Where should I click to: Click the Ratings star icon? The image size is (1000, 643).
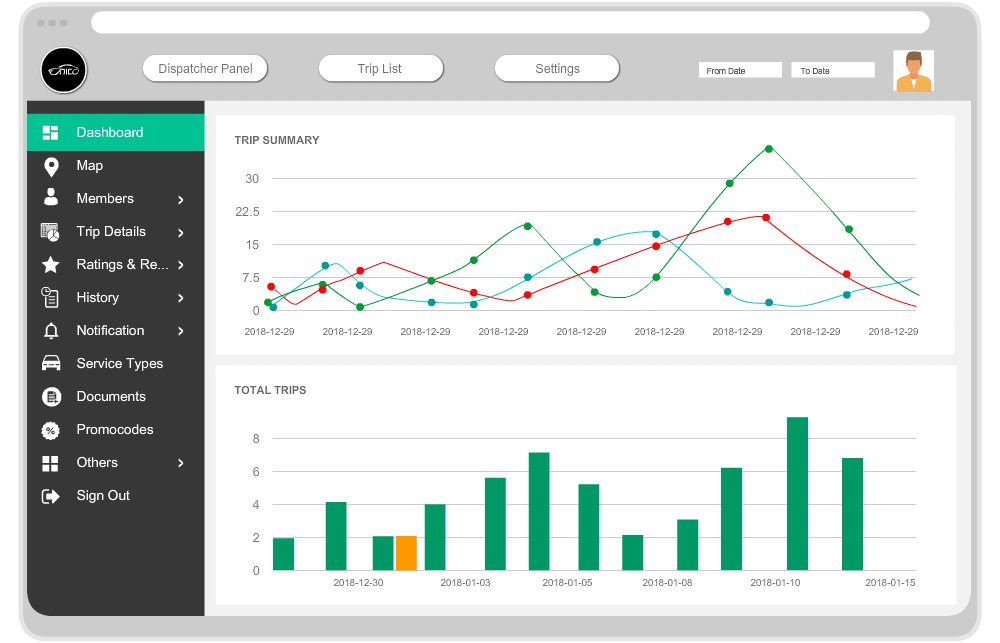tap(51, 265)
